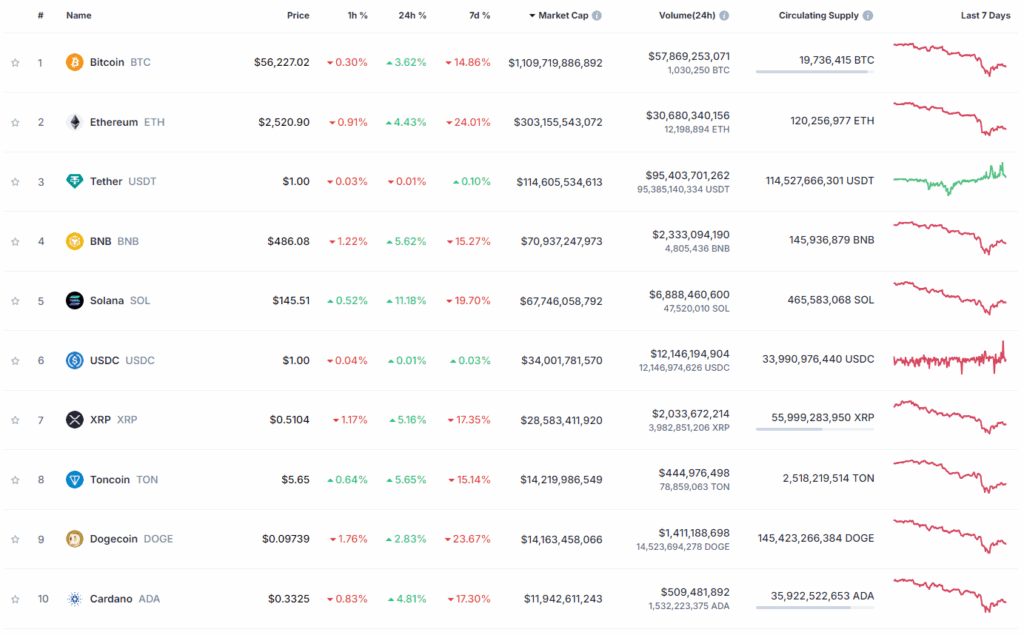Sort by Volume(24h) column header
1024x635 pixels.
(x=687, y=16)
